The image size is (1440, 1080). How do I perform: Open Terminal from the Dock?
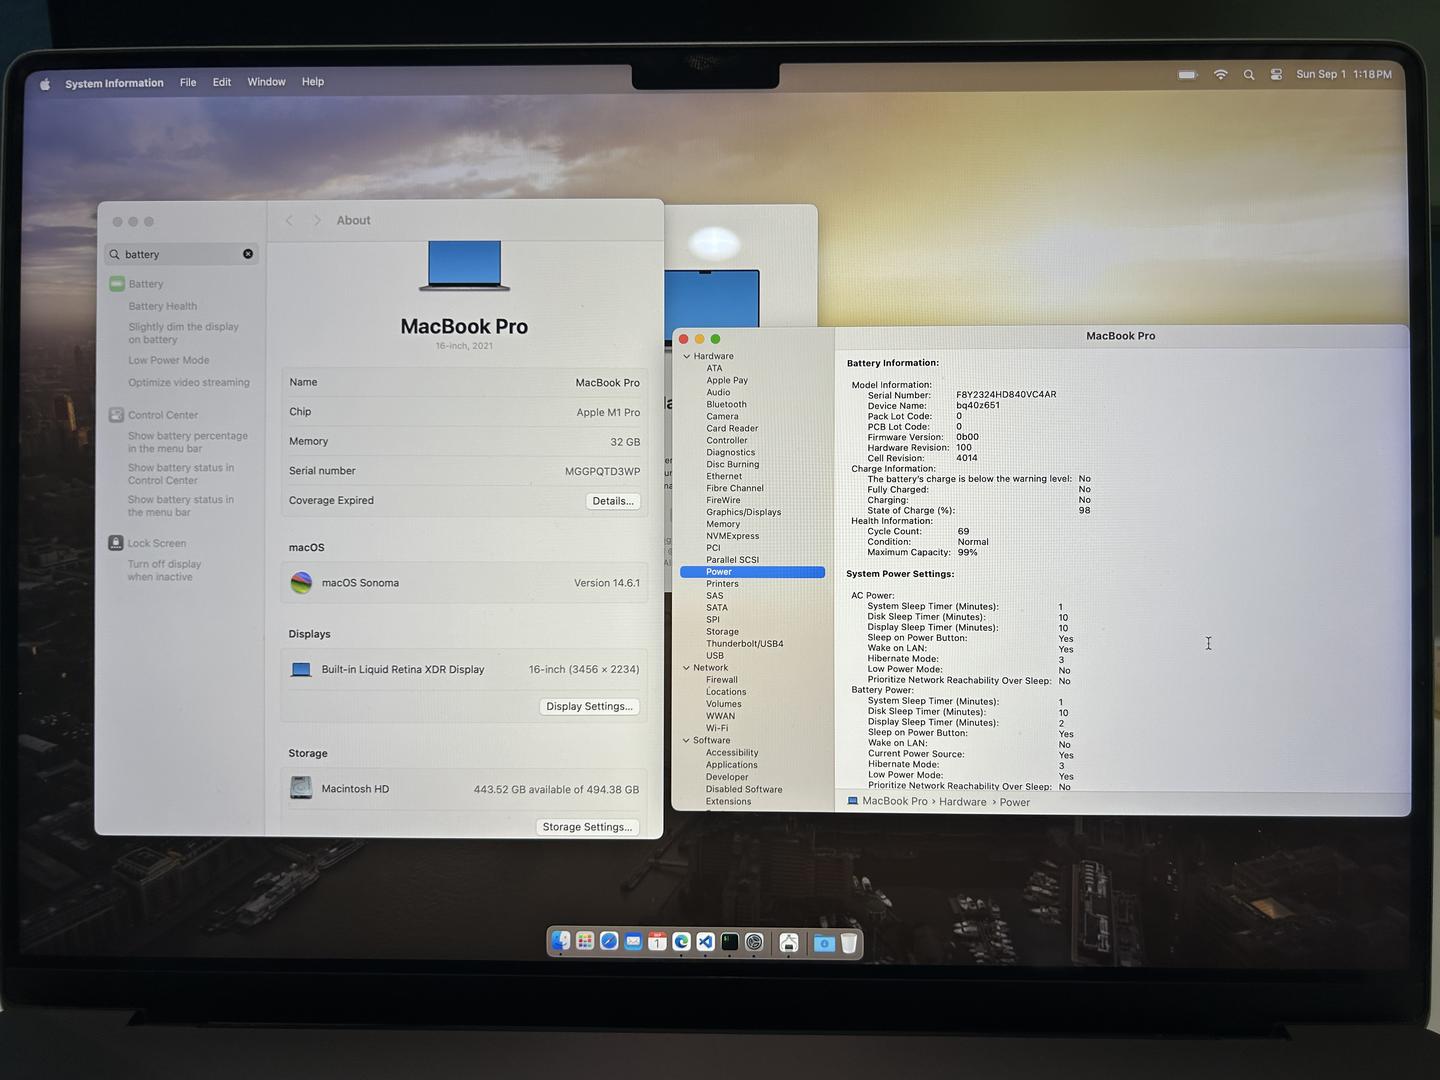730,942
